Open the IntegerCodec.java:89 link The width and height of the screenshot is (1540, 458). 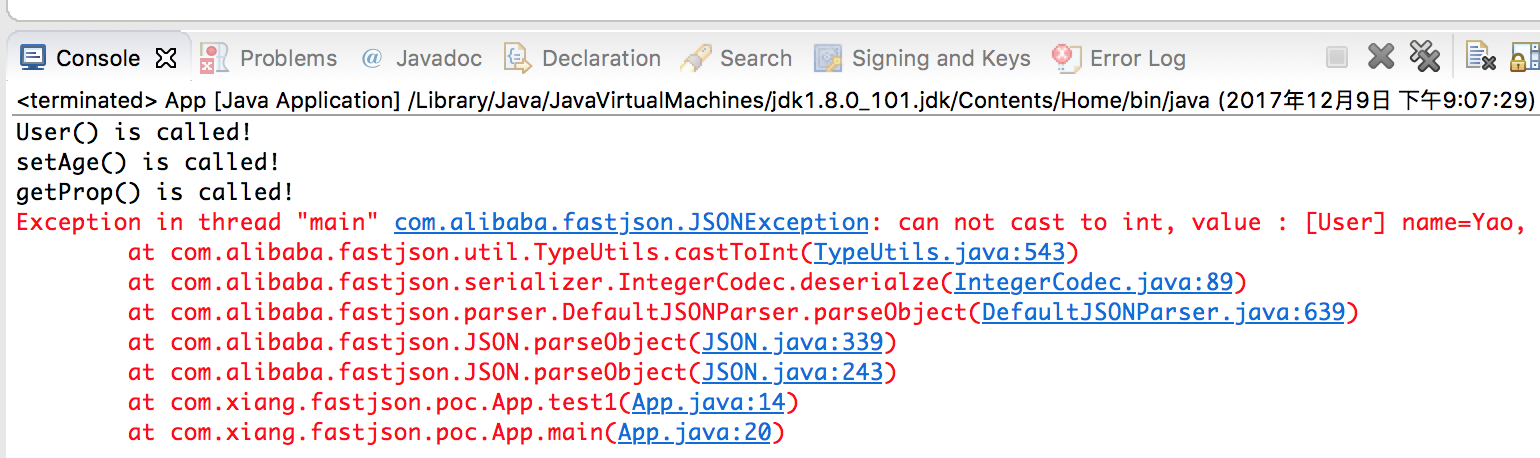pos(1094,282)
